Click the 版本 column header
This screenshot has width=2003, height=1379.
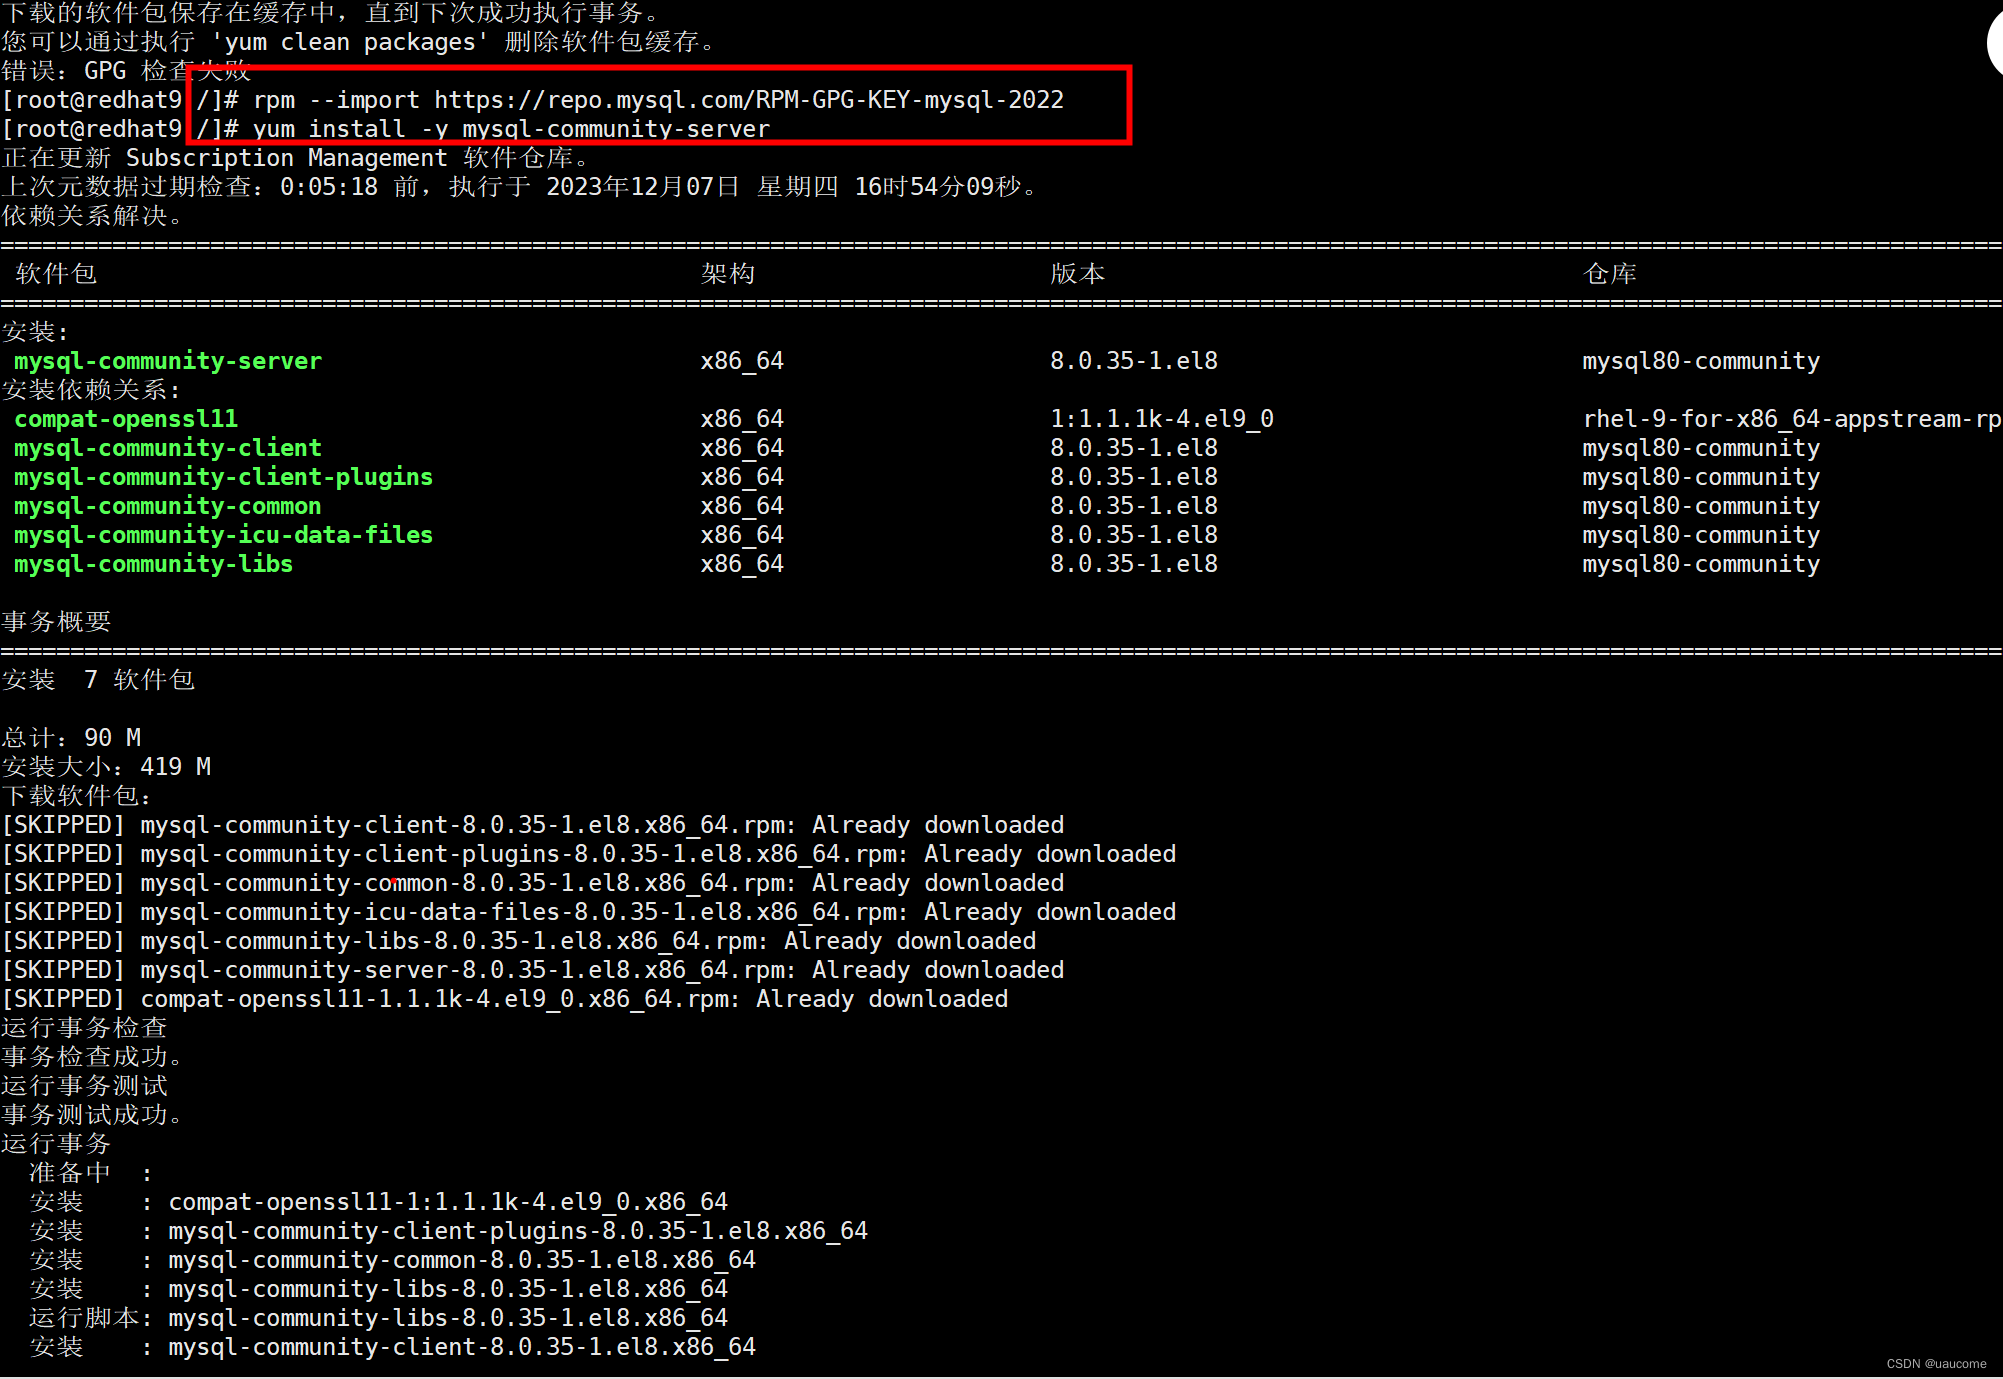(x=1078, y=274)
